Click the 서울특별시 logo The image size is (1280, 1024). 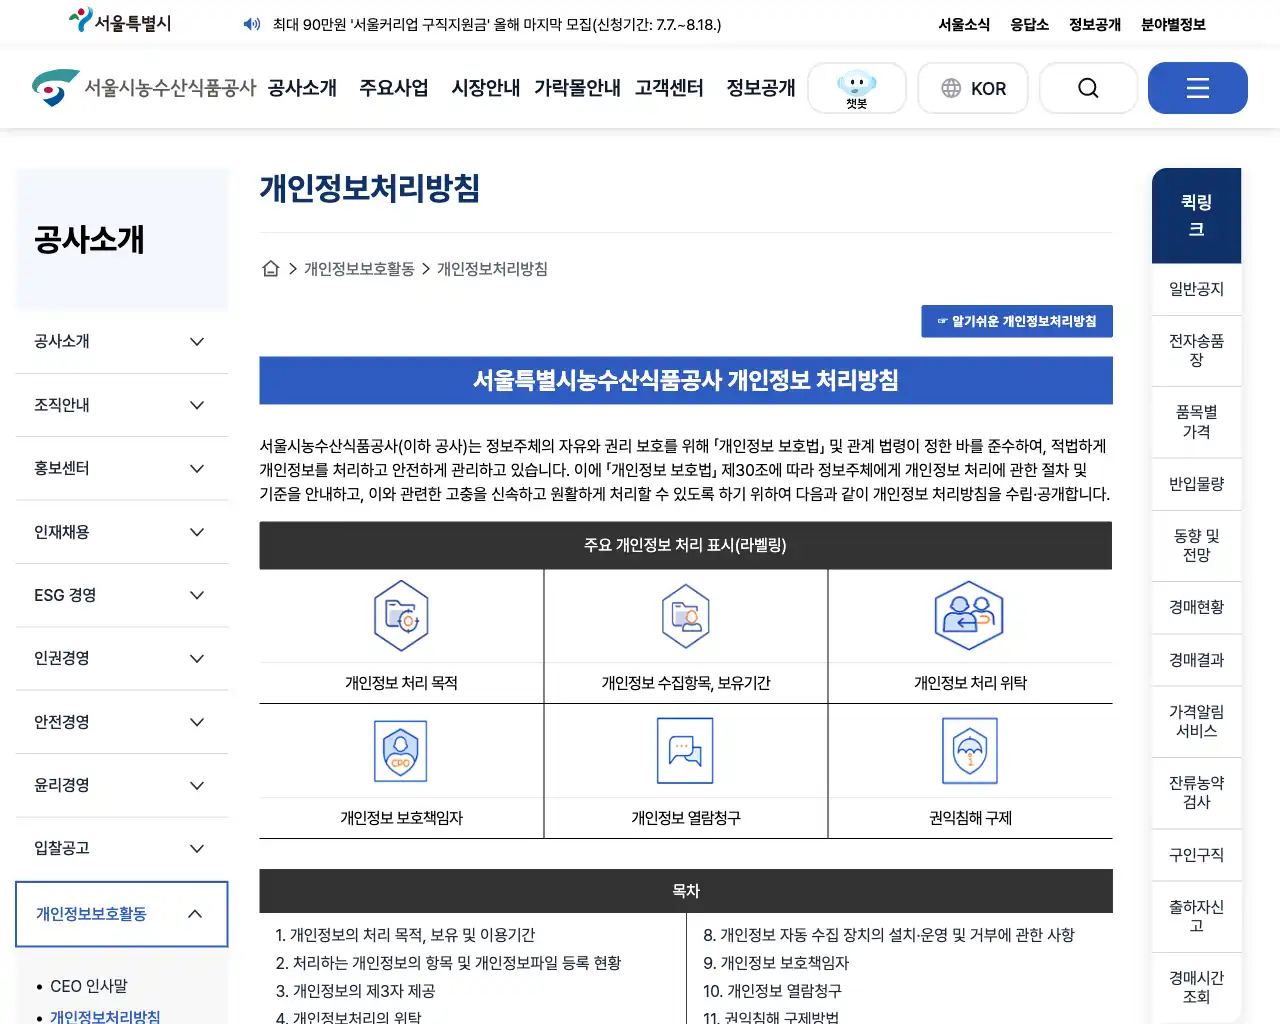120,21
